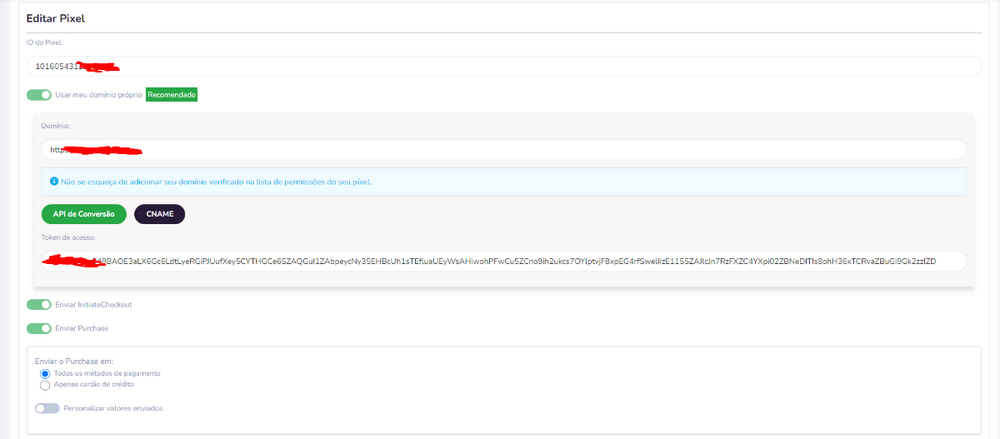Select Todos os métodos de pagamento
The image size is (1000, 439).
45,373
